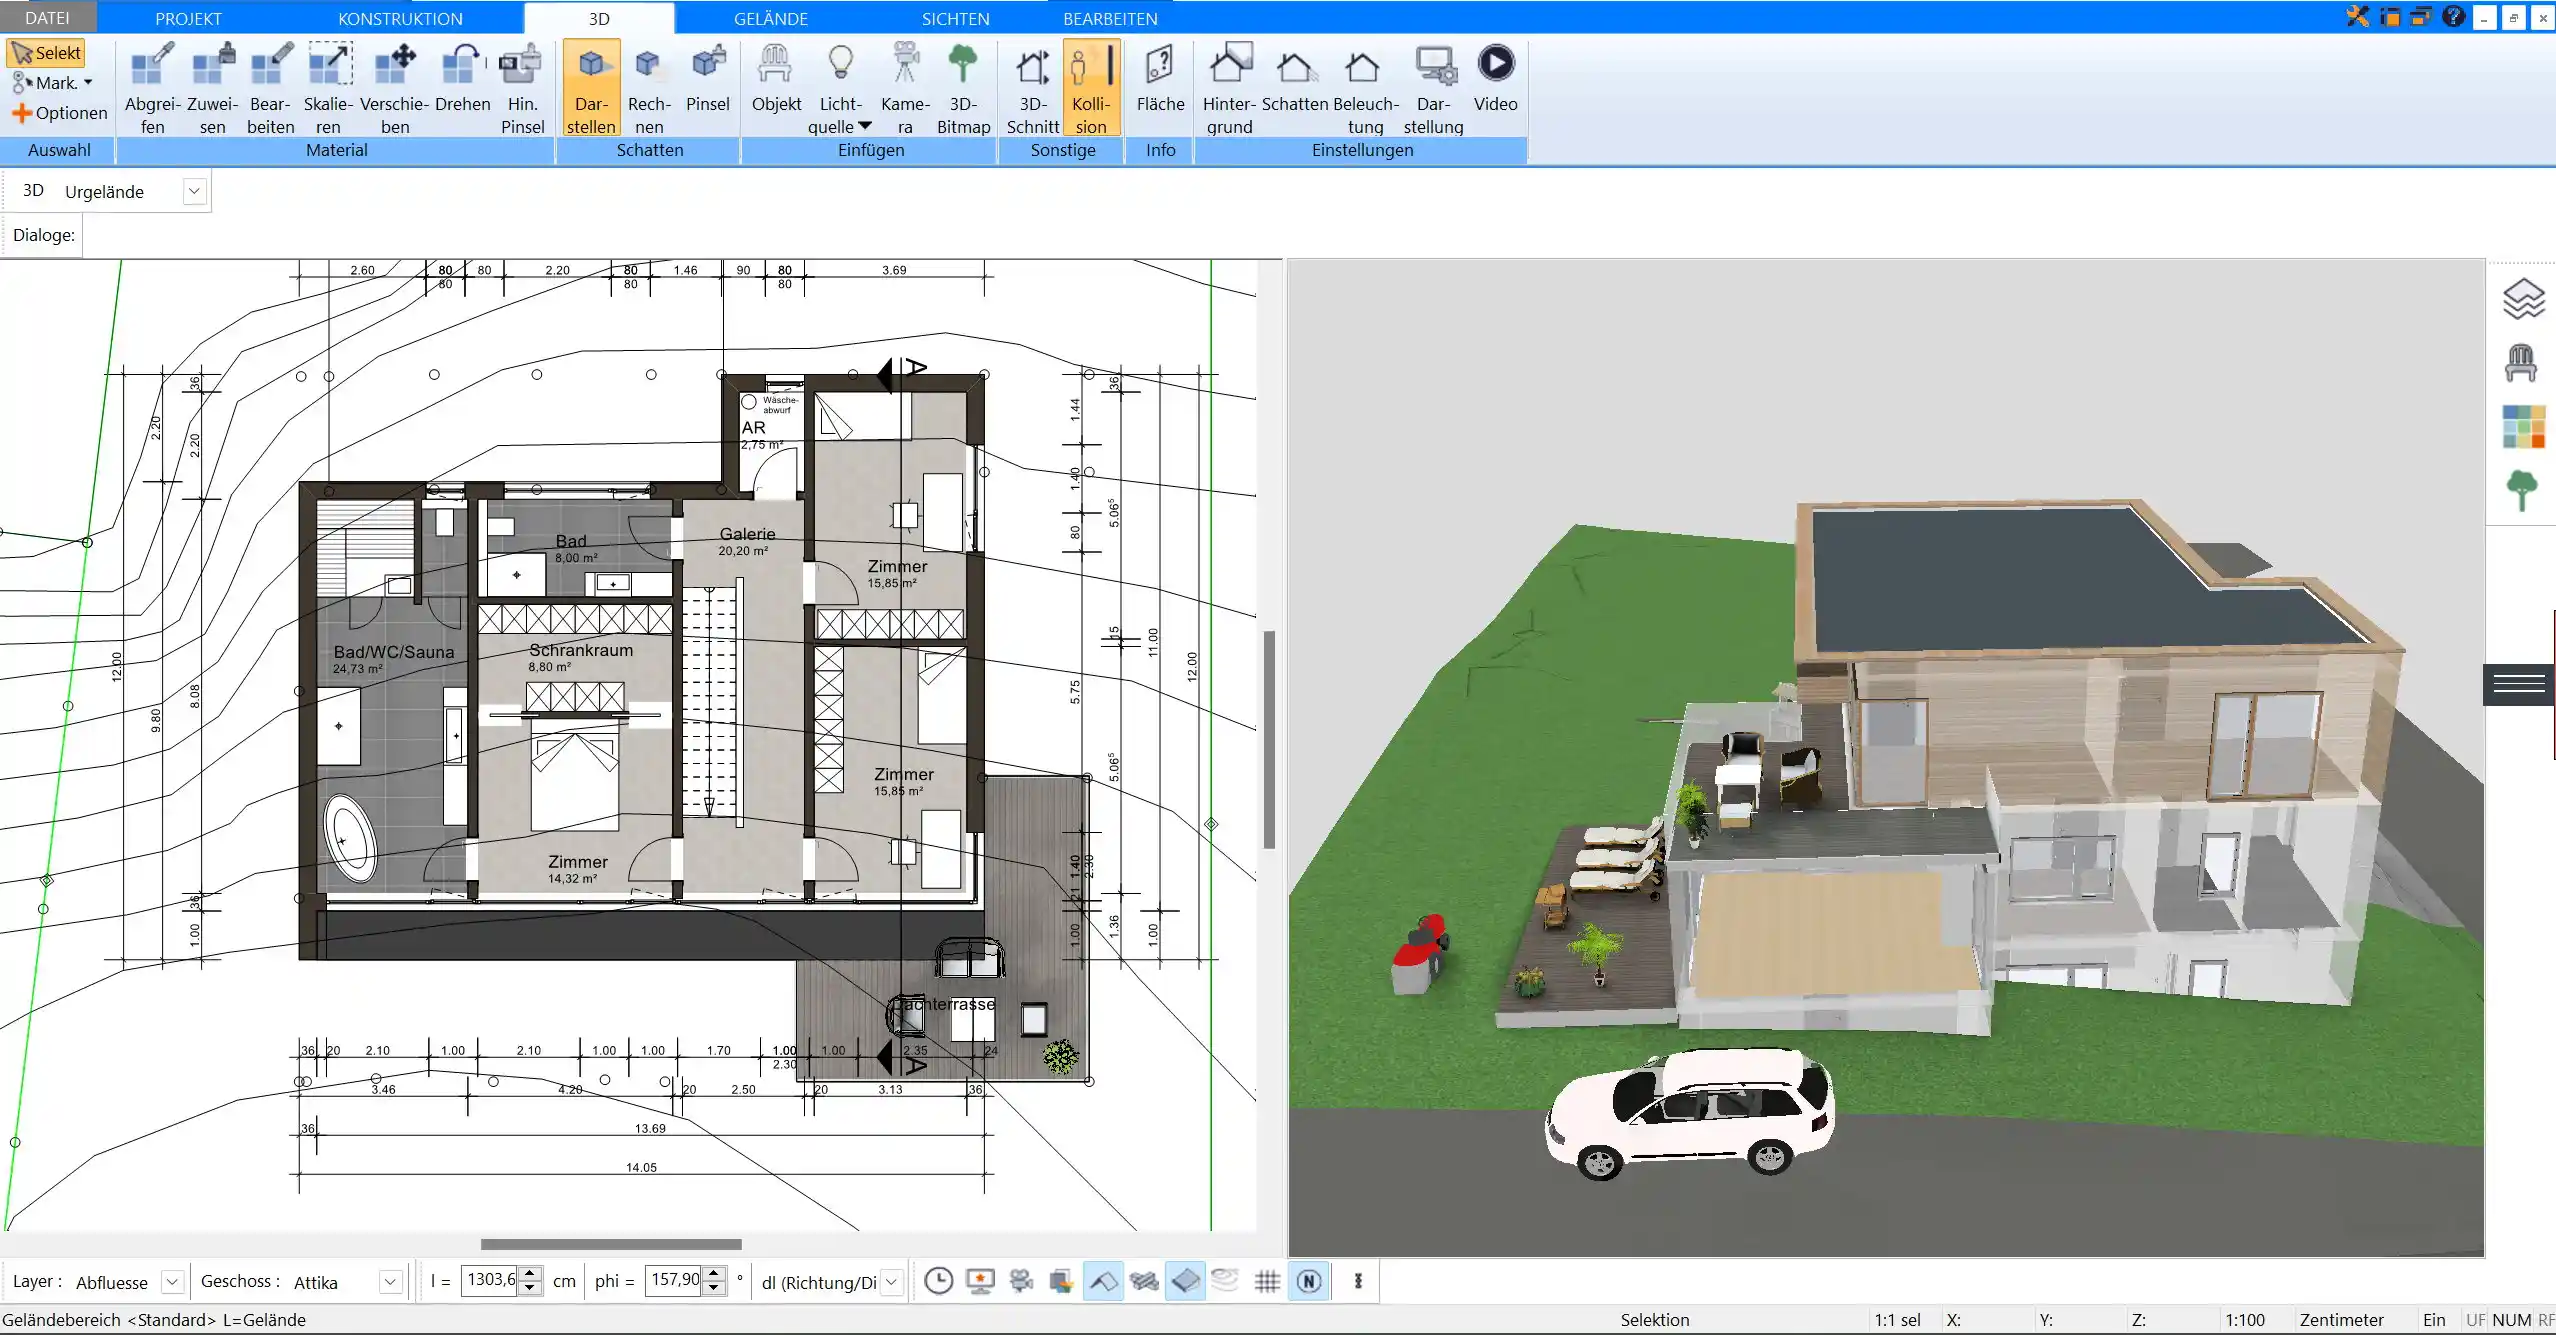
Task: Open Hintergrund settings
Action: coord(1229,88)
